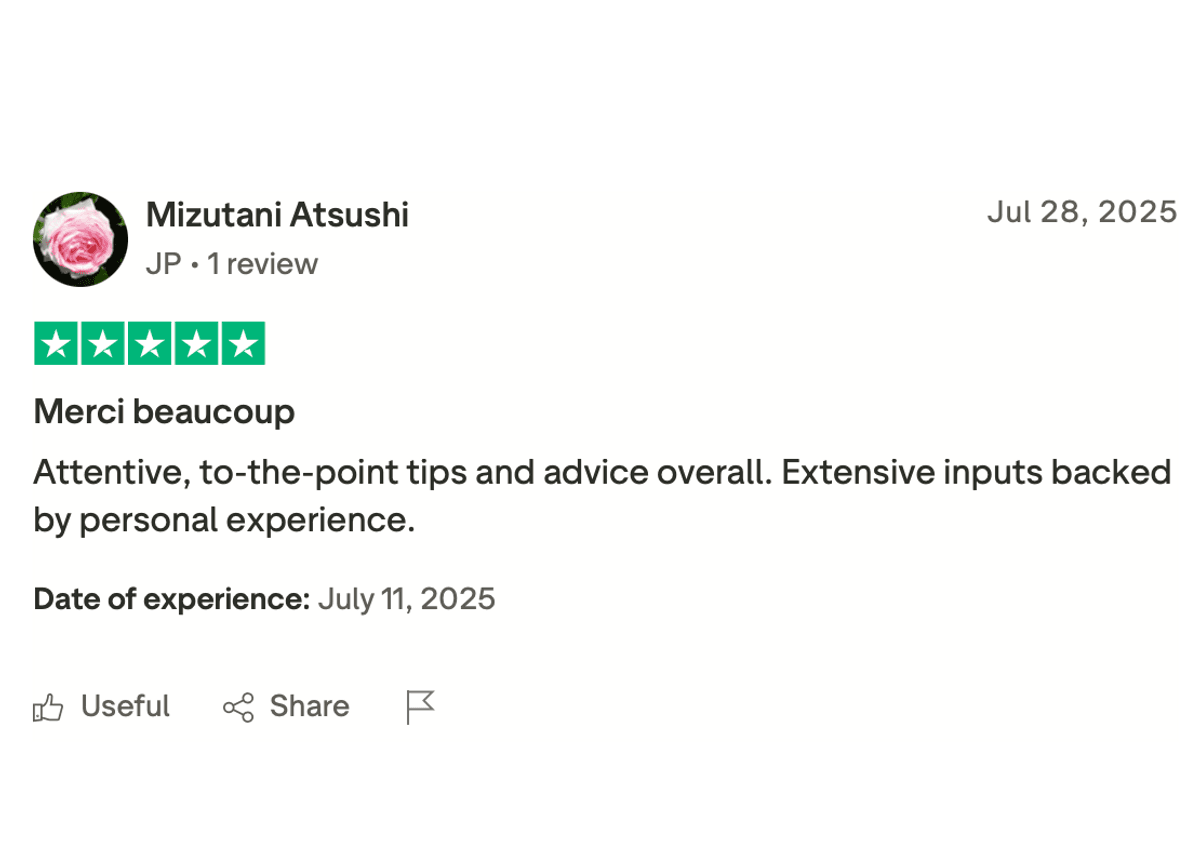Click the first green rating star
Screen dimensions: 1200x856
pyautogui.click(x=57, y=344)
